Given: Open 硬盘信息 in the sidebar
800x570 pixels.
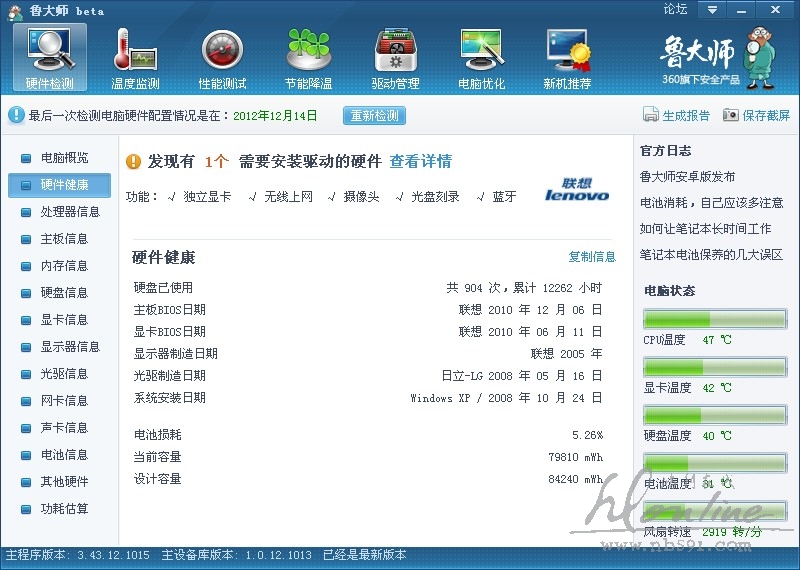Looking at the screenshot, I should click(x=64, y=293).
